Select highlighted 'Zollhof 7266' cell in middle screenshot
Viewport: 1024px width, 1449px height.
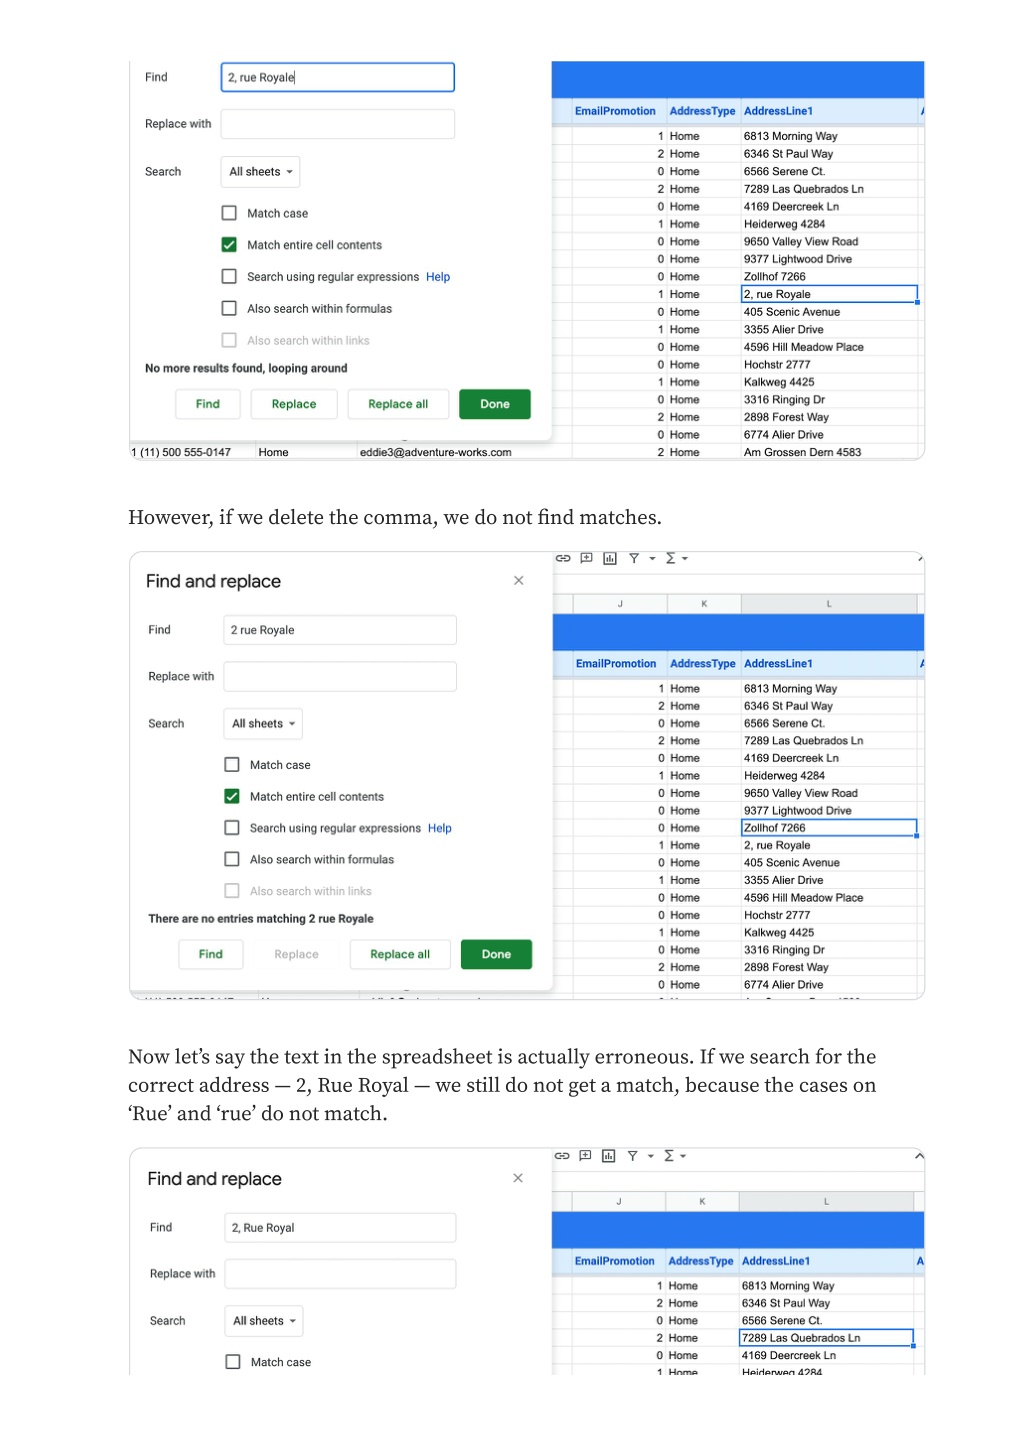(829, 828)
